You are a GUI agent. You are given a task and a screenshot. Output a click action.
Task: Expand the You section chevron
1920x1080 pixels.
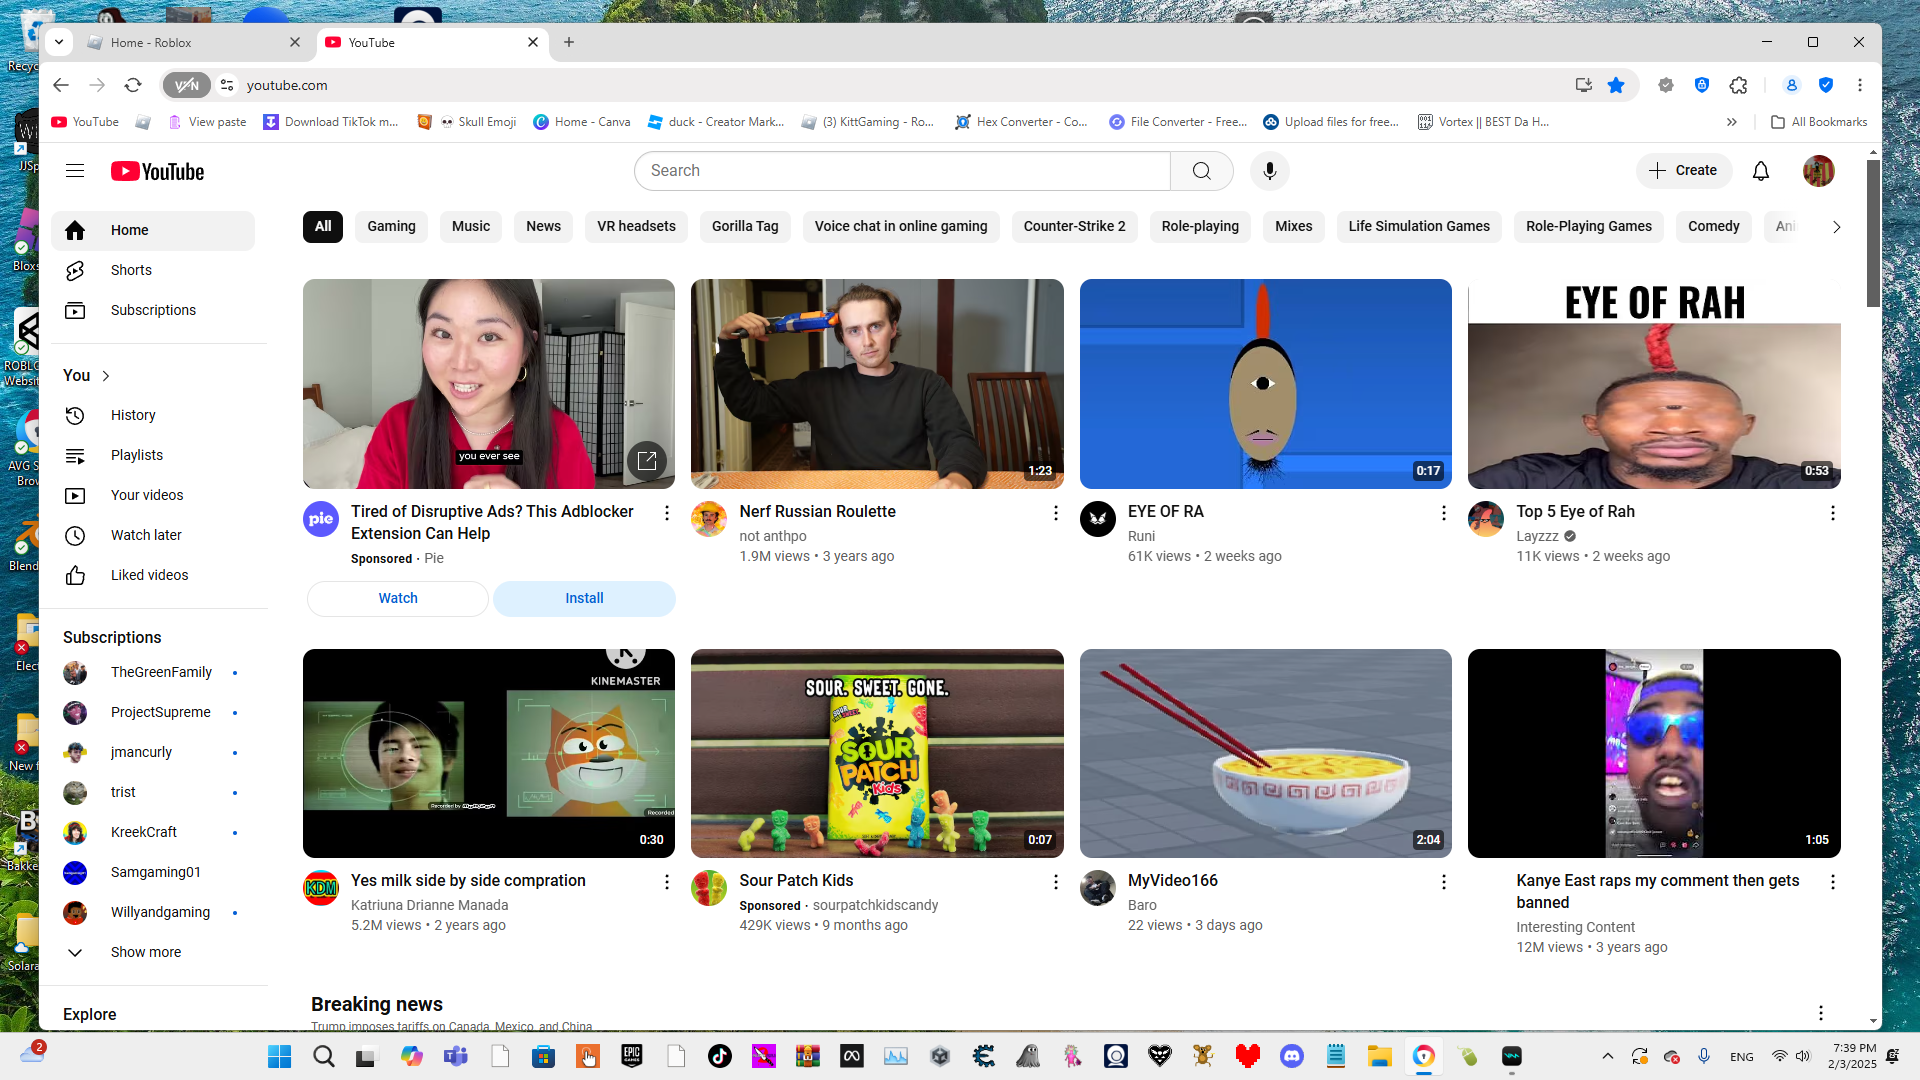tap(105, 376)
